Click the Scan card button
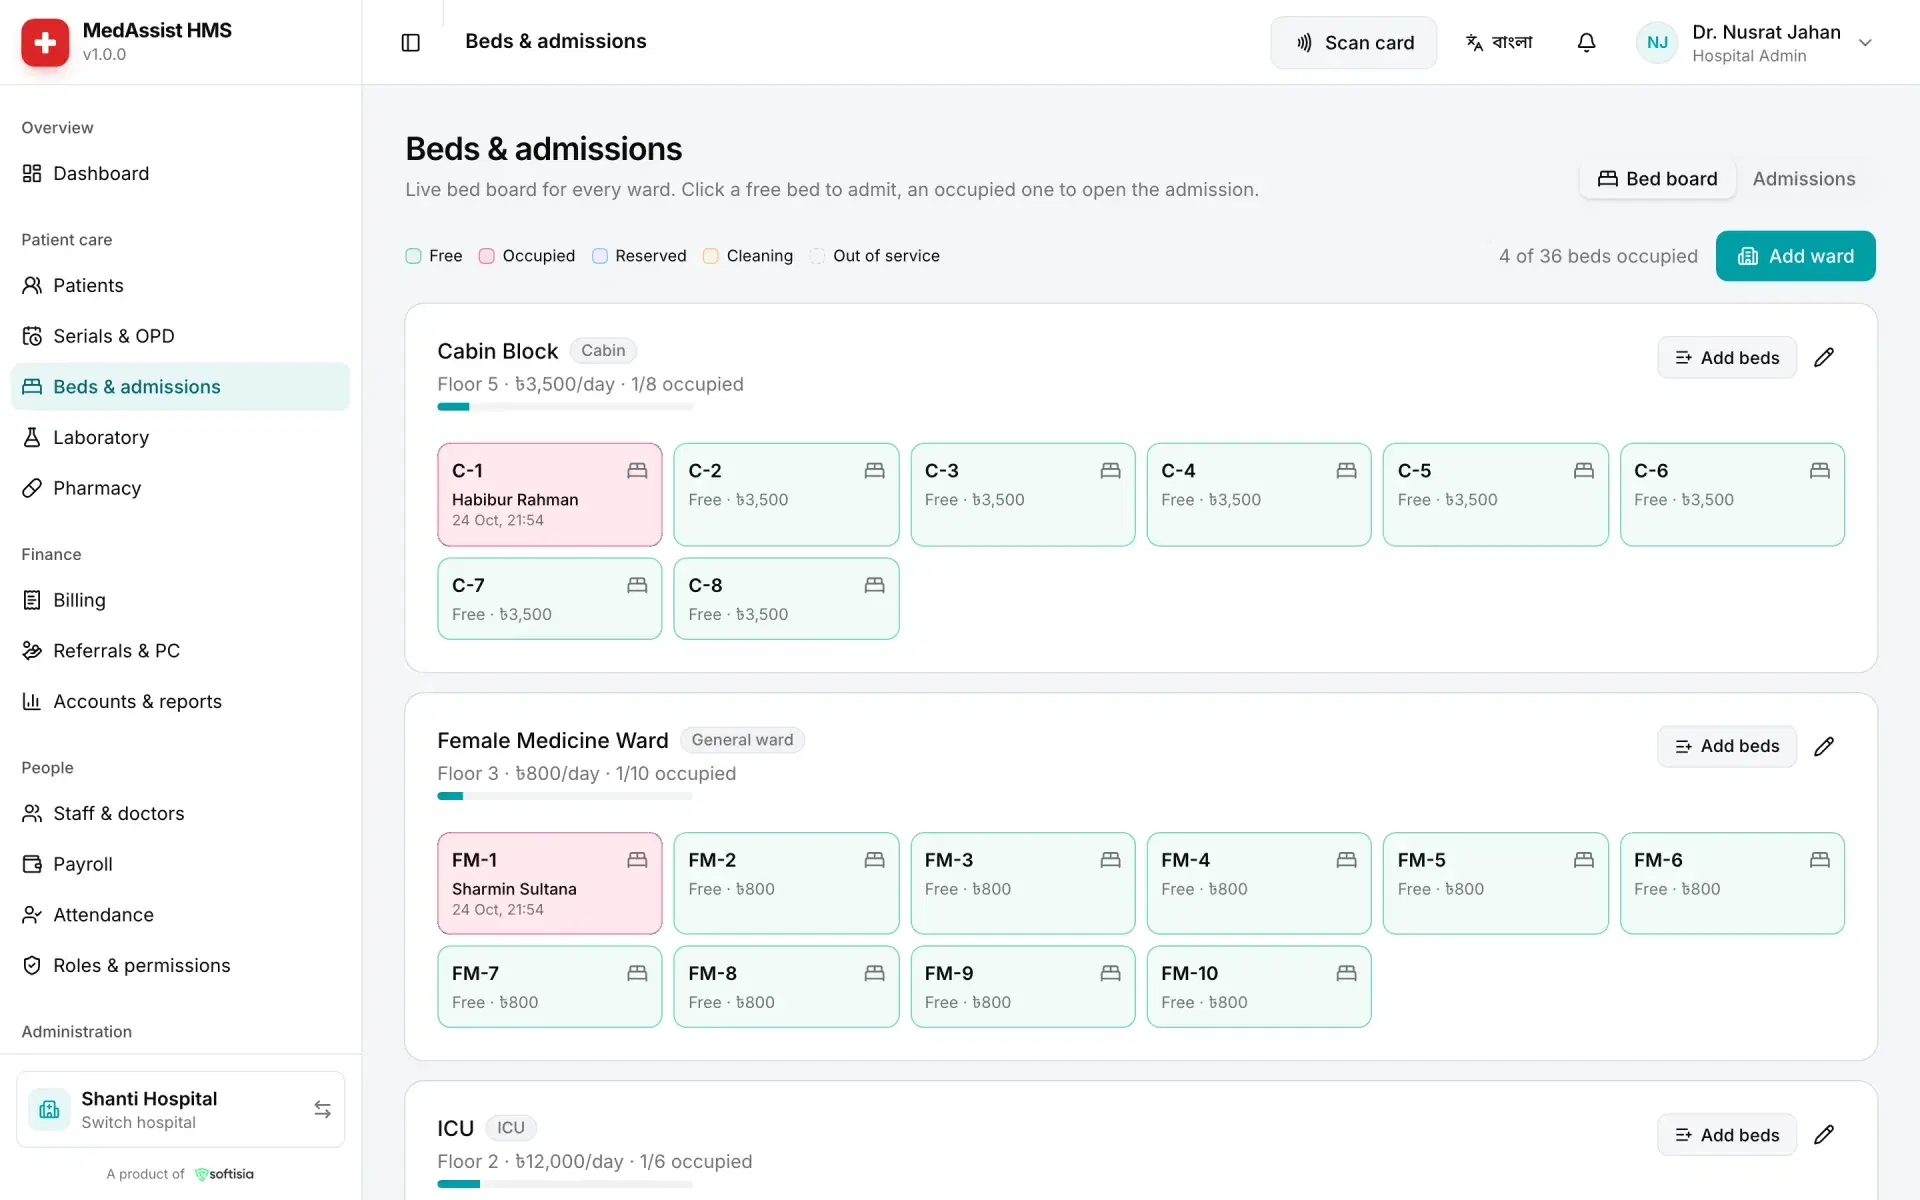 (x=1353, y=42)
